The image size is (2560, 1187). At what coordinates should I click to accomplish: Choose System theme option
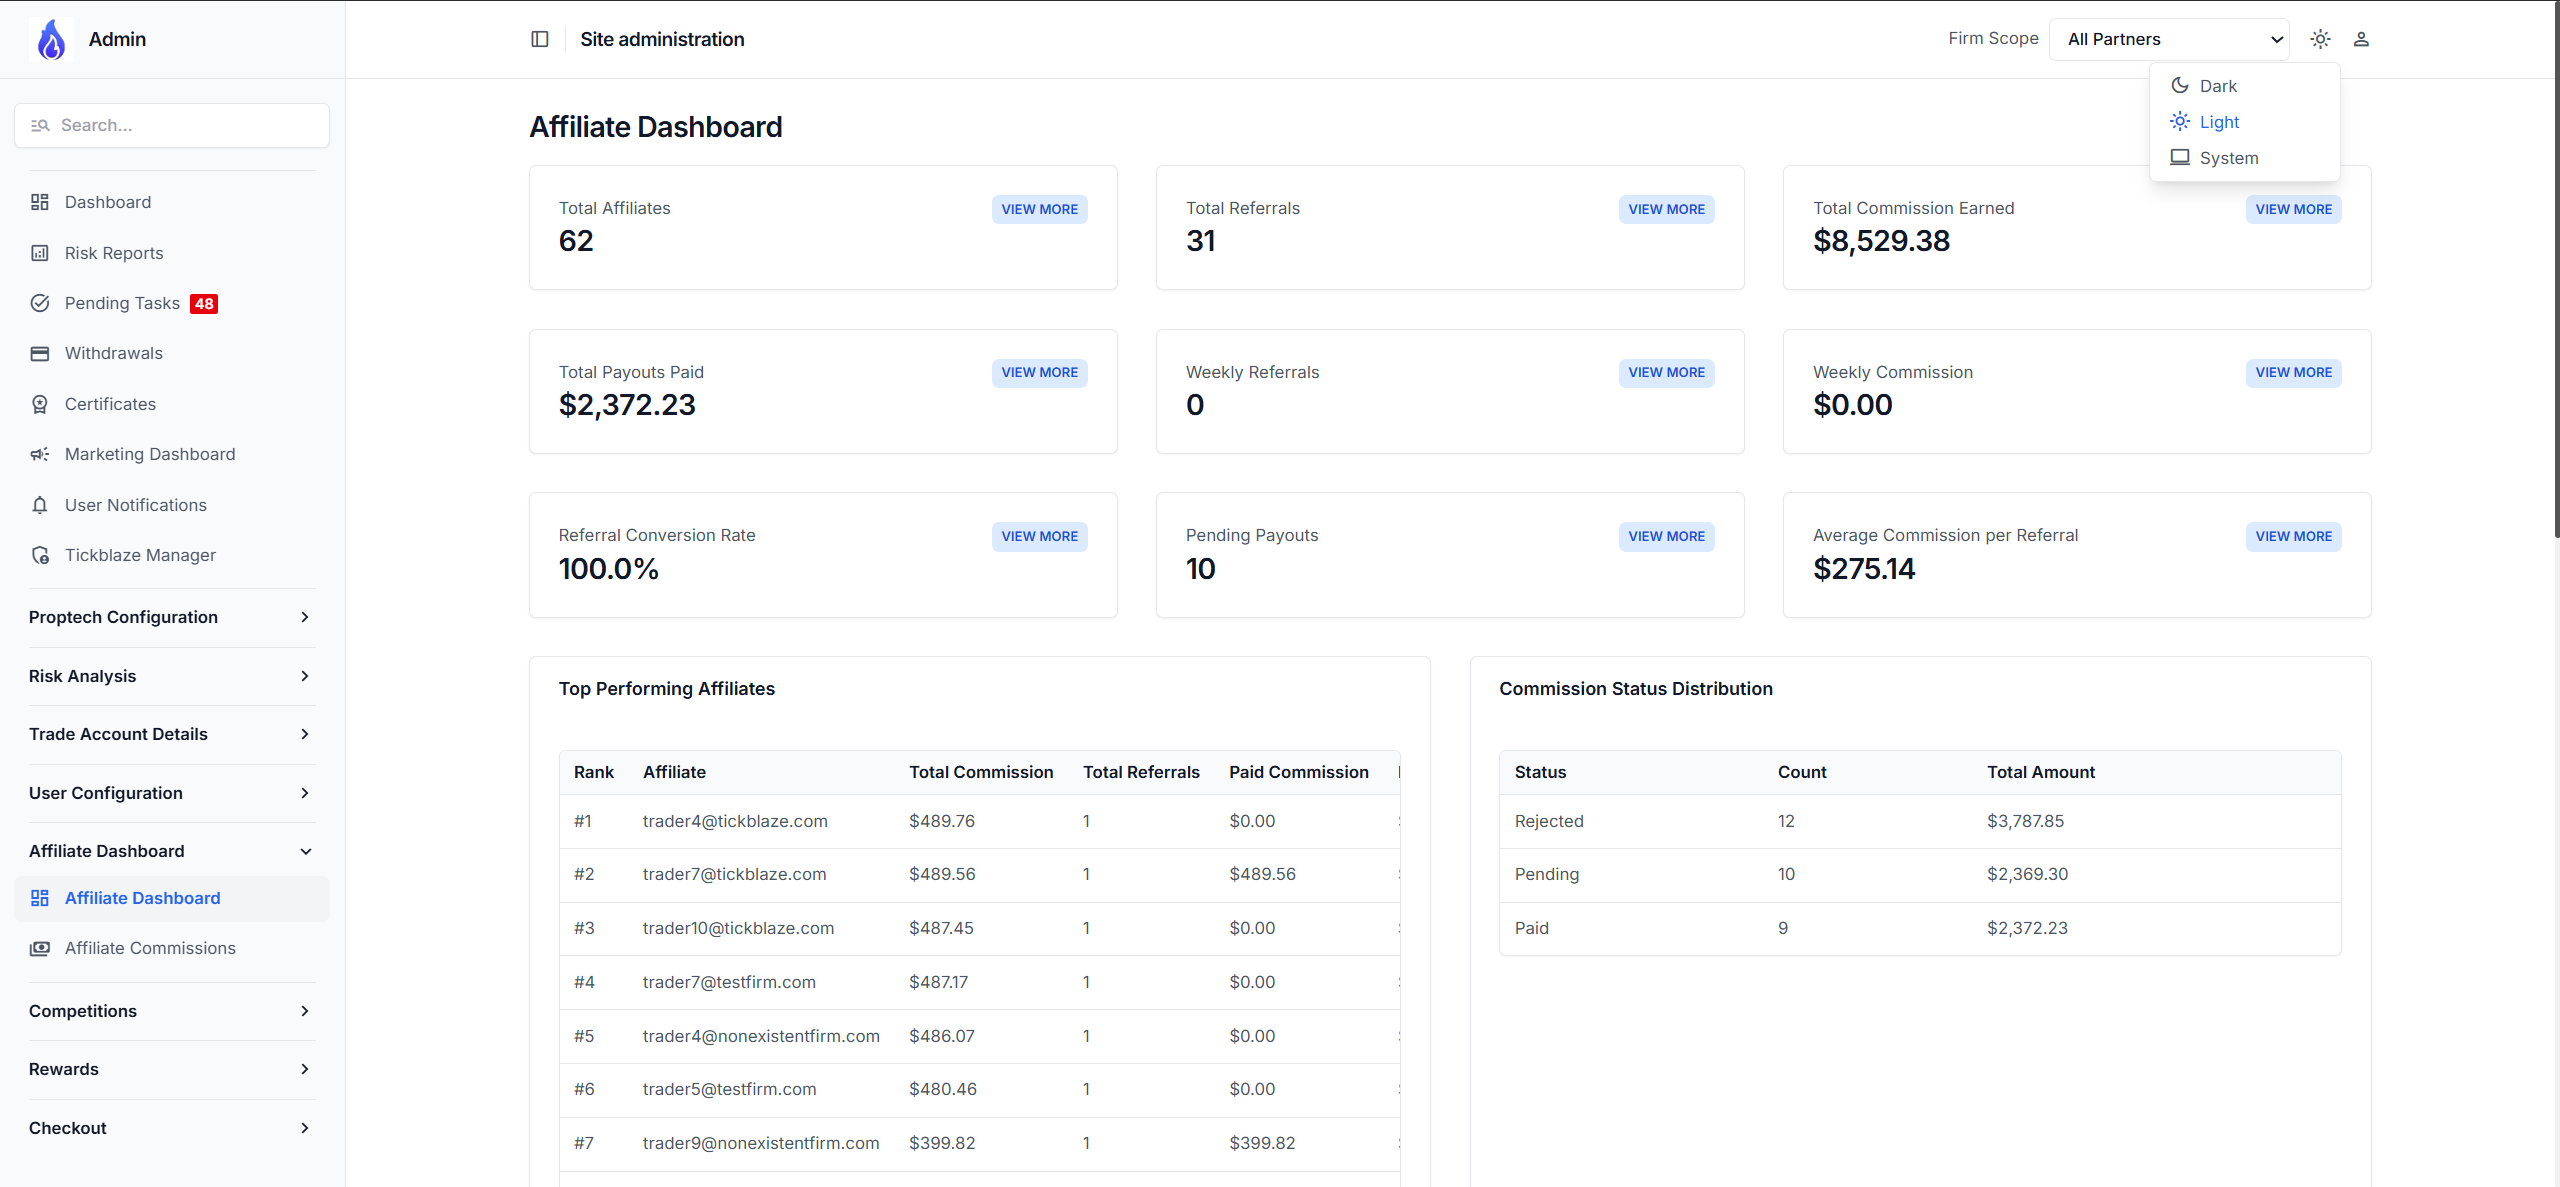pos(2228,158)
